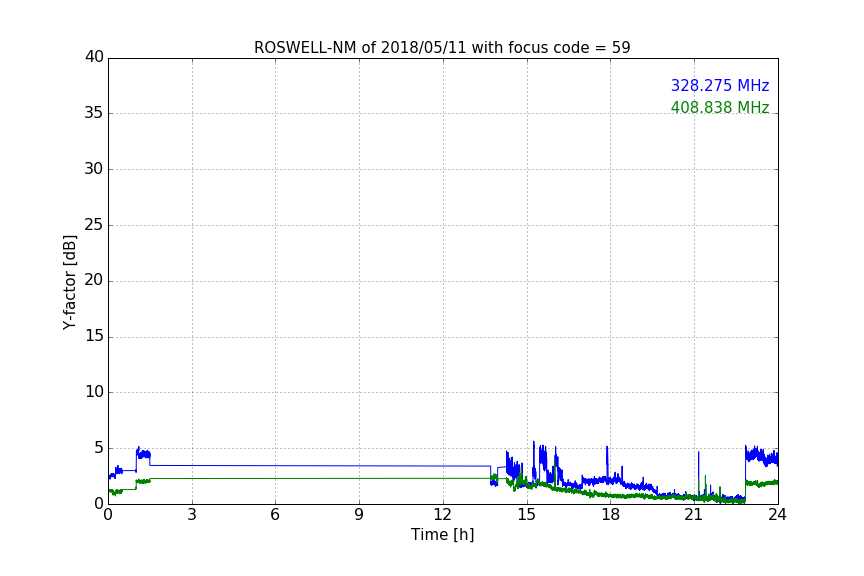The width and height of the screenshot is (864, 576).
Task: Click the y-axis tick label 20
Action: [94, 280]
